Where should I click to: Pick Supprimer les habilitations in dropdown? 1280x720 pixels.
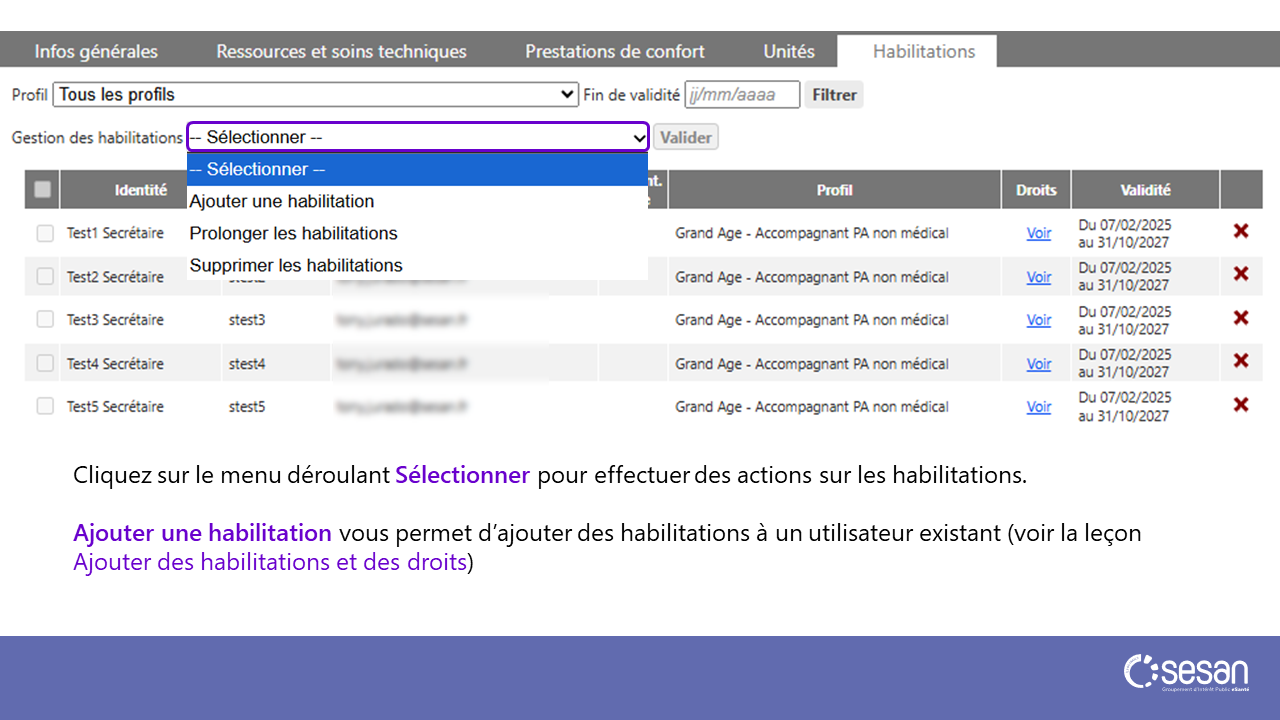click(x=296, y=265)
